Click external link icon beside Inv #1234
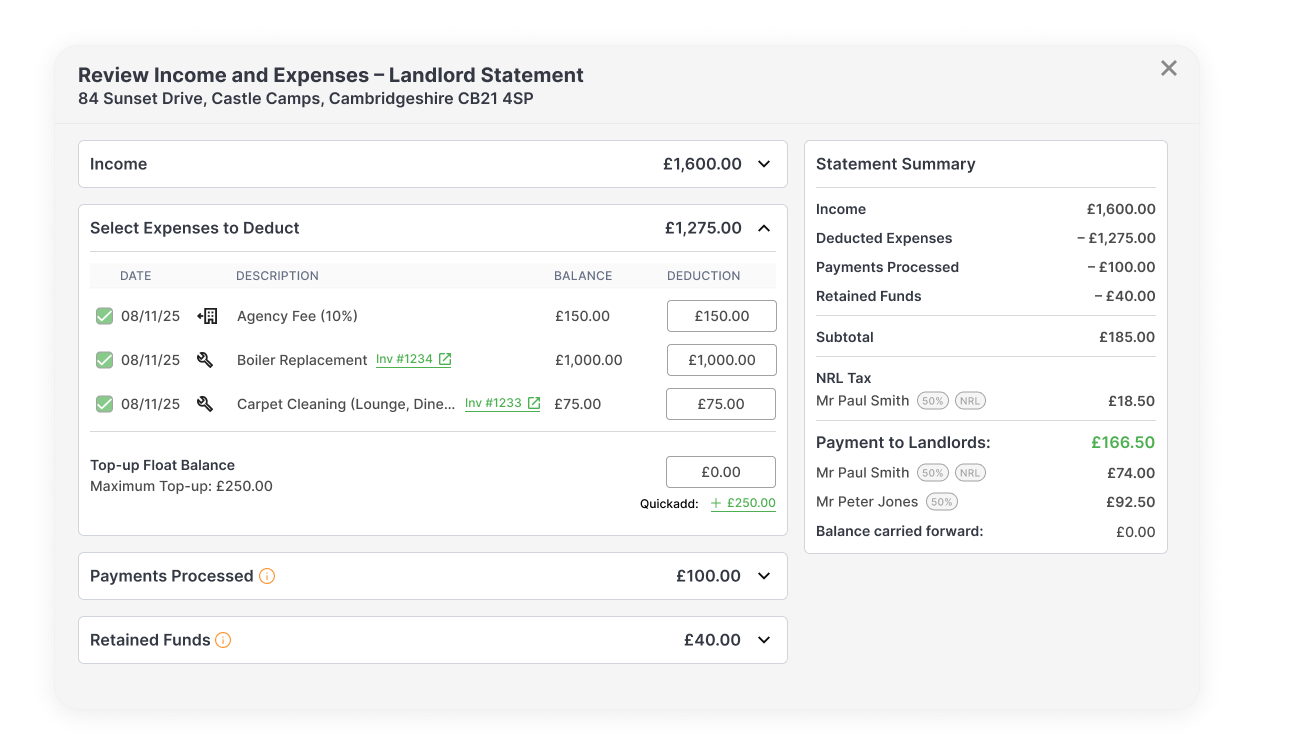 pos(445,359)
